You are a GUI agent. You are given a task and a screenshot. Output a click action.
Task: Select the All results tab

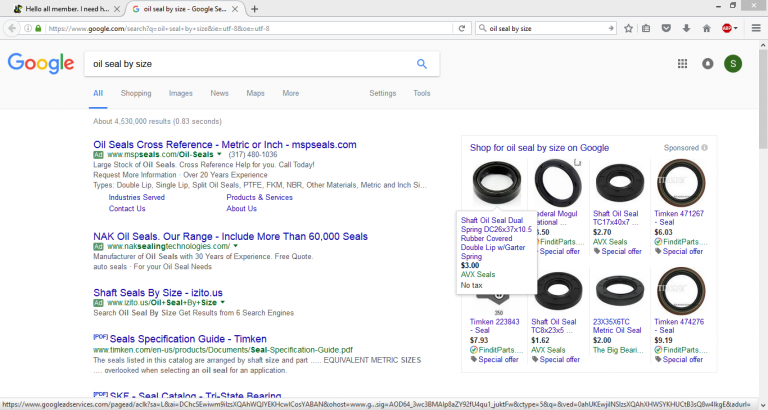(x=98, y=93)
